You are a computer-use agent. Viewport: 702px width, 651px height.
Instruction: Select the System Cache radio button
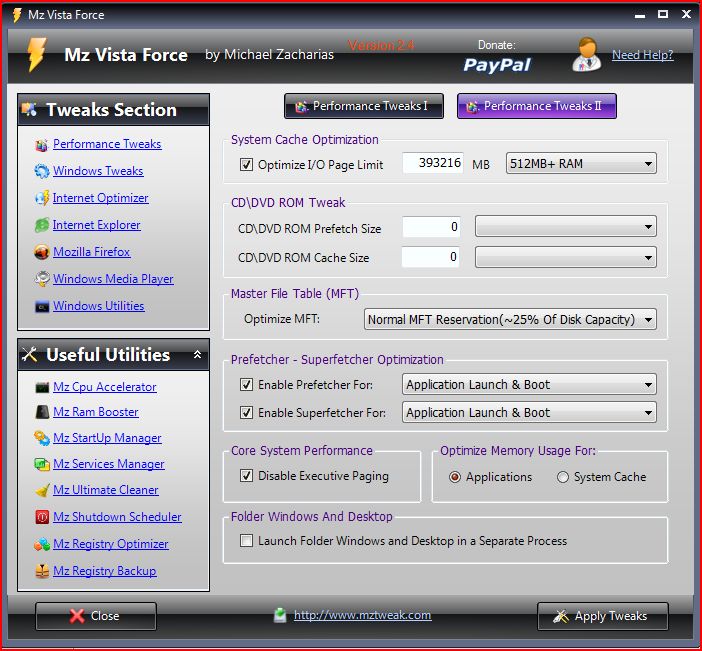(x=563, y=477)
